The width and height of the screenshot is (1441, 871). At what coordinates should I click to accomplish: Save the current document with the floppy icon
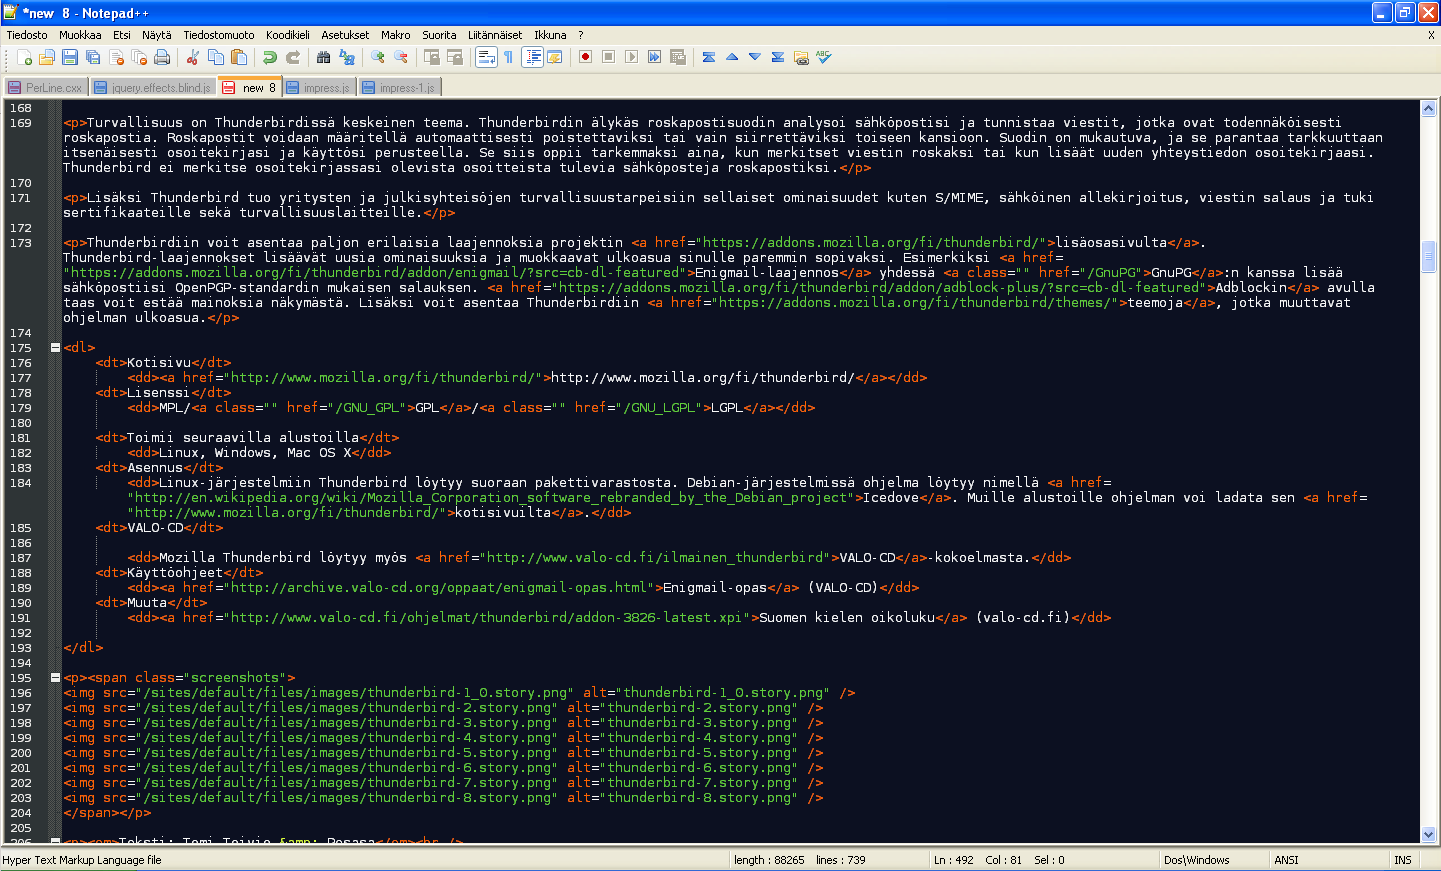click(x=70, y=57)
